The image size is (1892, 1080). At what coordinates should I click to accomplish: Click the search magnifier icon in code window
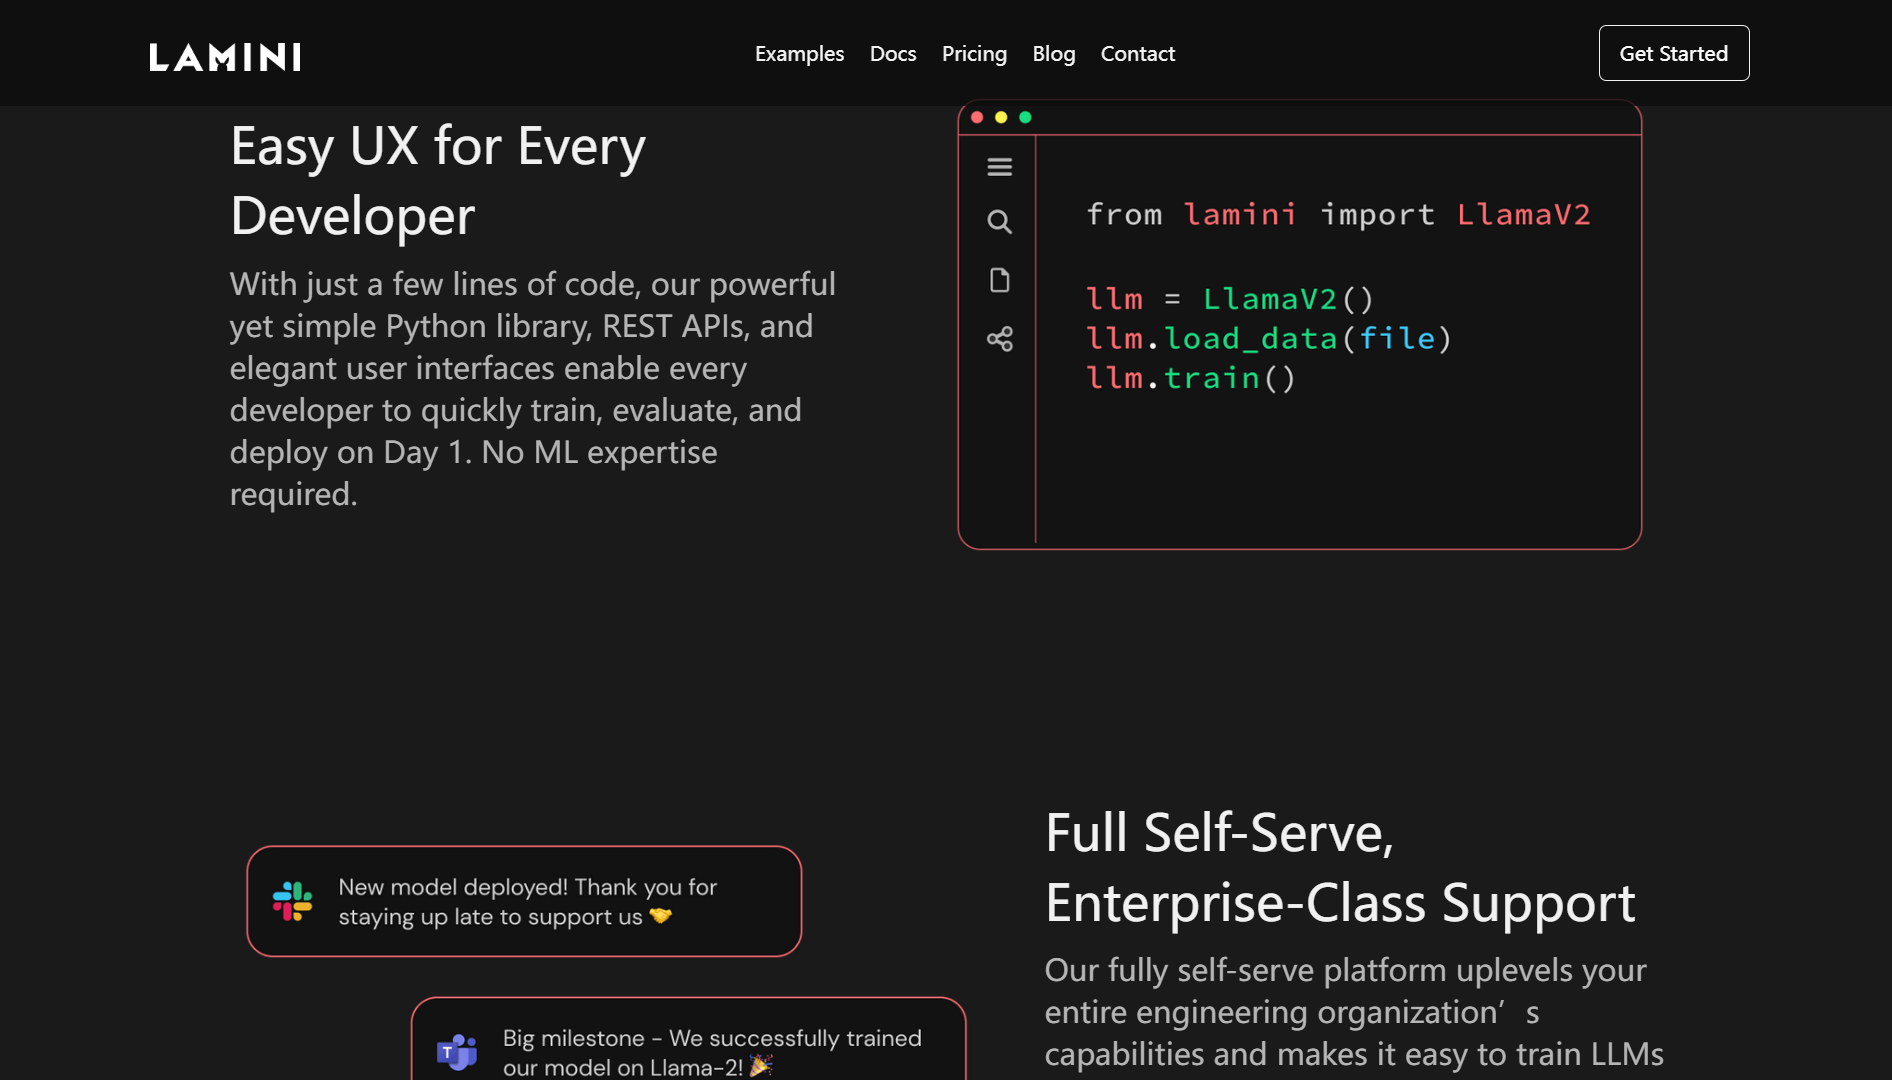click(1000, 221)
